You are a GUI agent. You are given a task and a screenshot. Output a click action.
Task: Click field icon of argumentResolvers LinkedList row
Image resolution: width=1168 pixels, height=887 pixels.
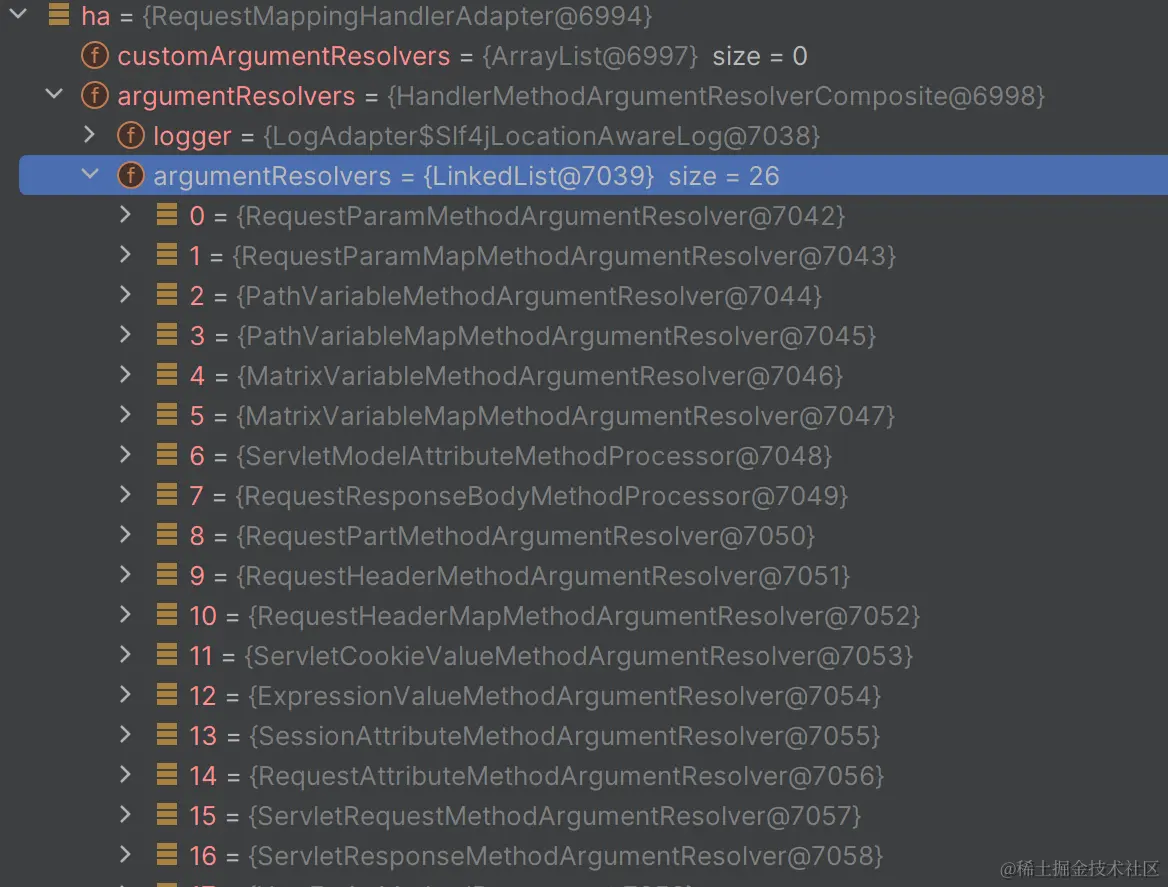point(130,175)
